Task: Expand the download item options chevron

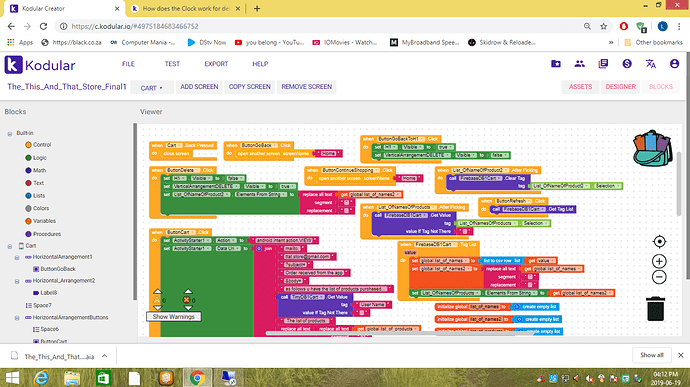Action: pos(104,356)
